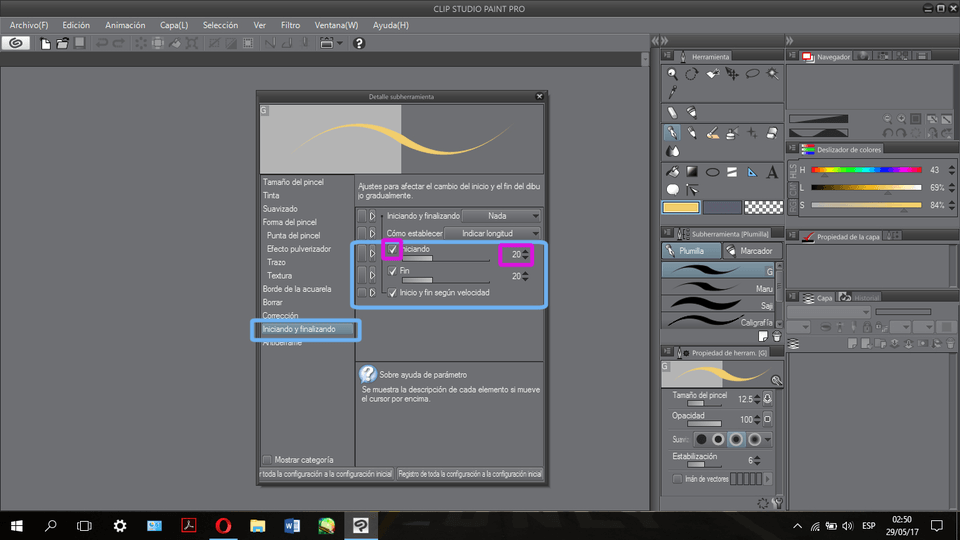Pick the Lasso selection tool
Viewport: 960px width, 540px height.
click(x=752, y=74)
